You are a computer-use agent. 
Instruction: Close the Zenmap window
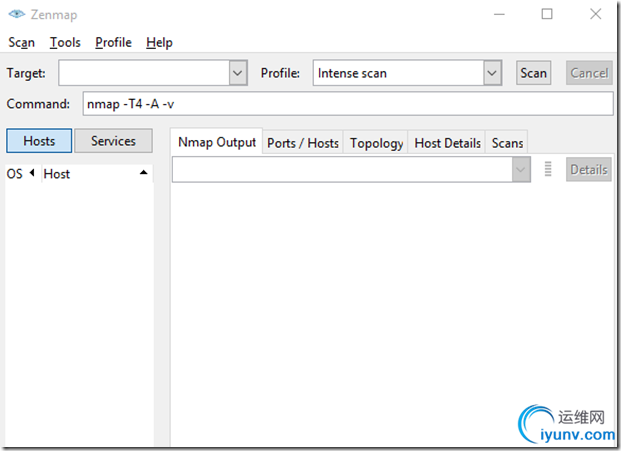tap(596, 14)
